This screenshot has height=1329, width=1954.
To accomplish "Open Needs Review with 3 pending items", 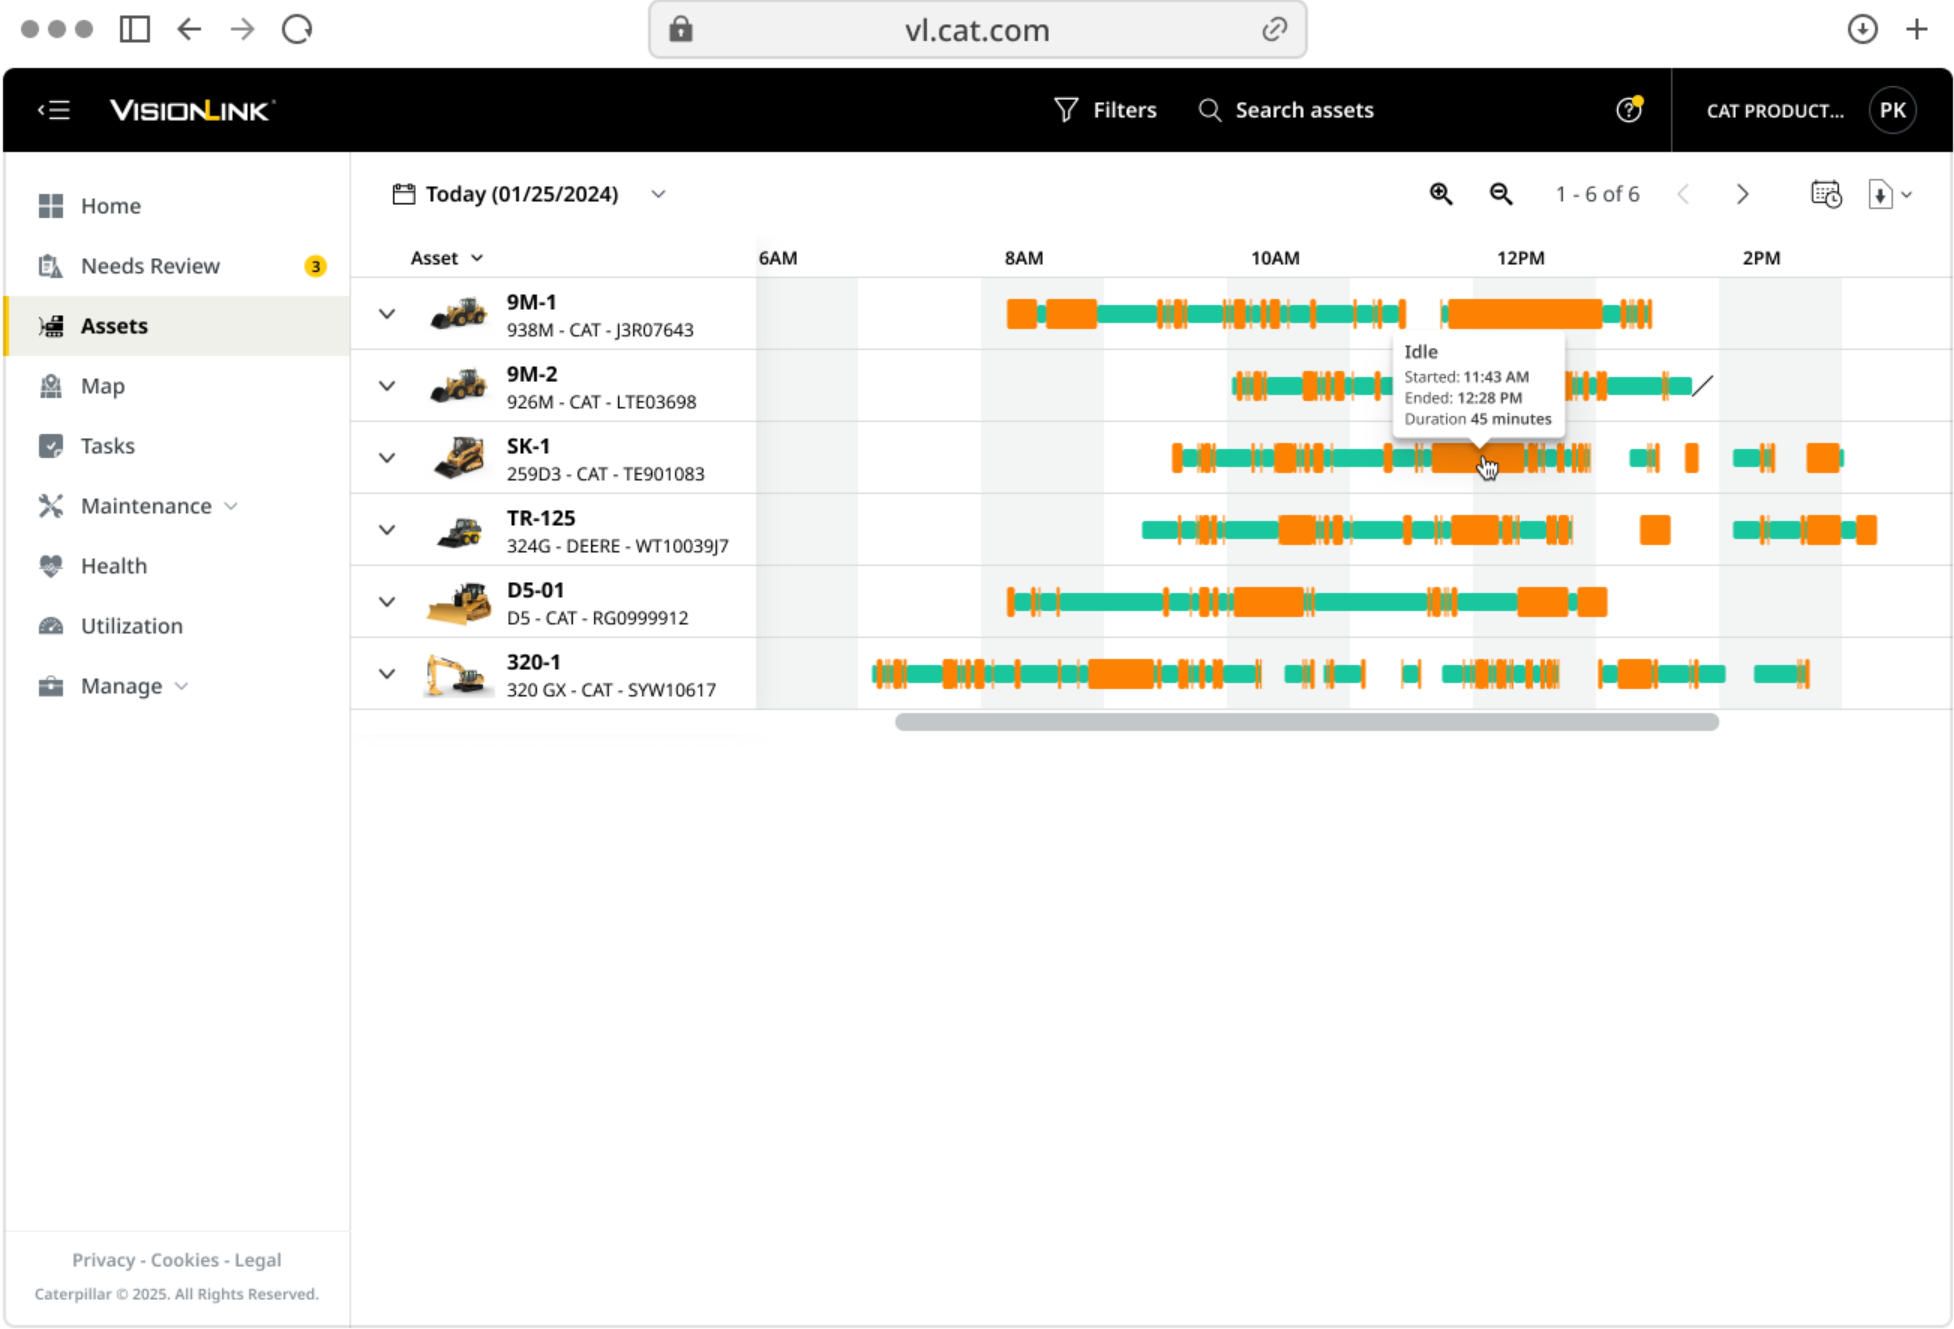I will [150, 265].
